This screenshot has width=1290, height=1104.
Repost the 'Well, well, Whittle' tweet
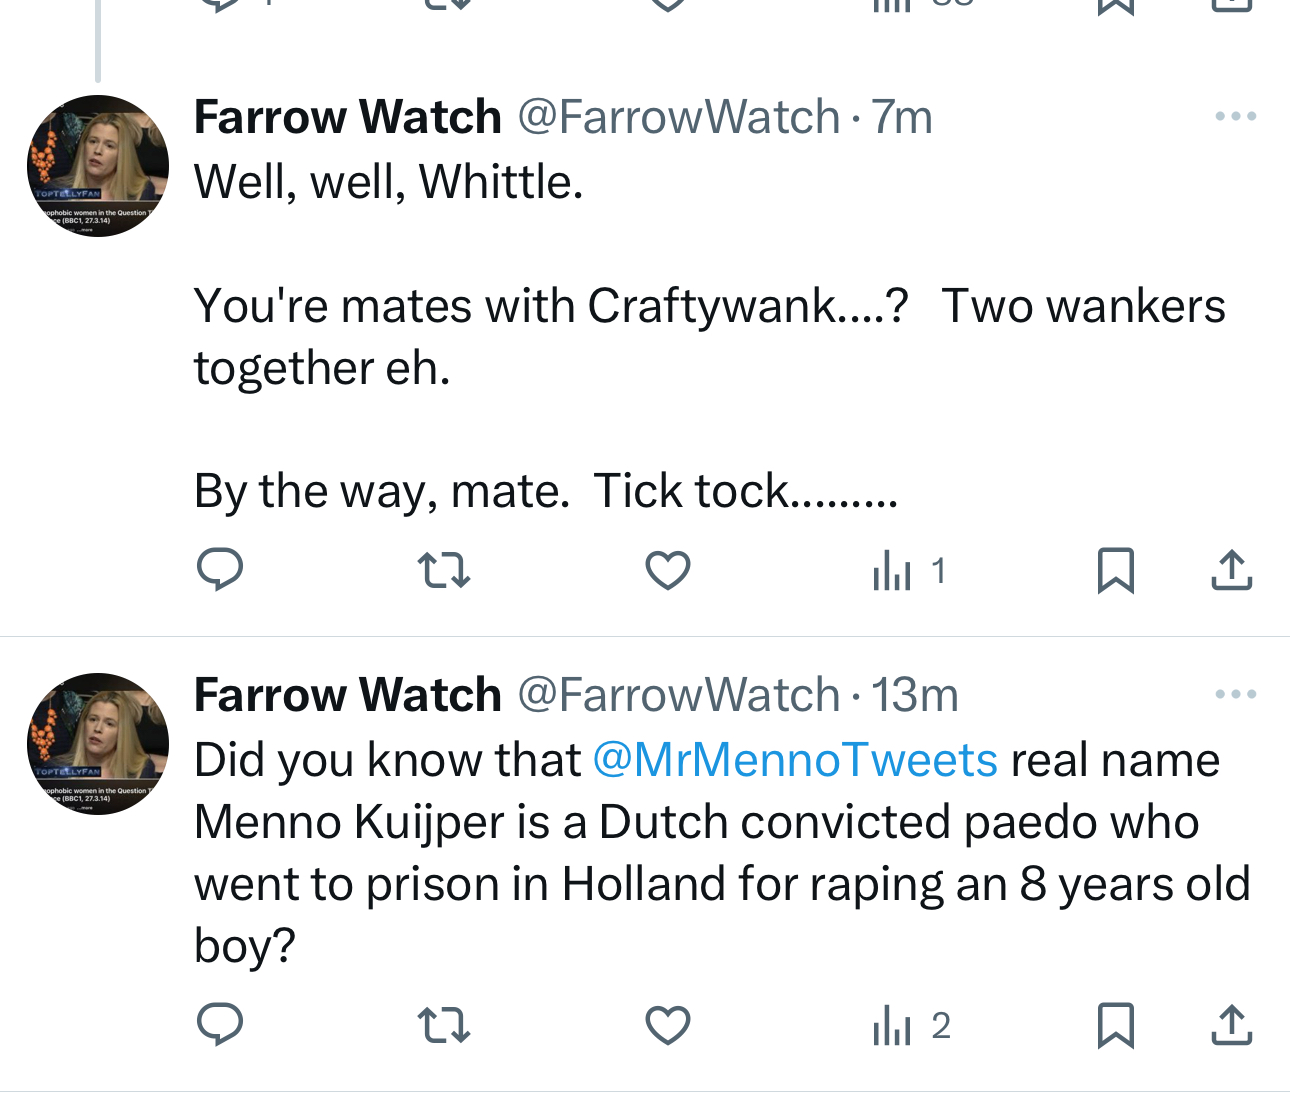coord(443,570)
